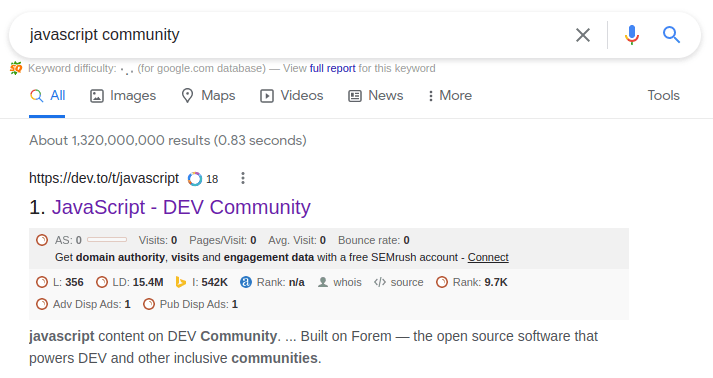Open the JavaScript - DEV Community result
Image resolution: width=713 pixels, height=378 pixels.
coord(181,207)
